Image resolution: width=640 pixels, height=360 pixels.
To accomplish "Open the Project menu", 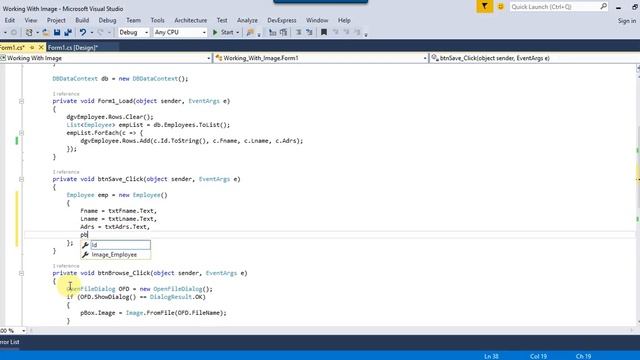I will pos(56,20).
